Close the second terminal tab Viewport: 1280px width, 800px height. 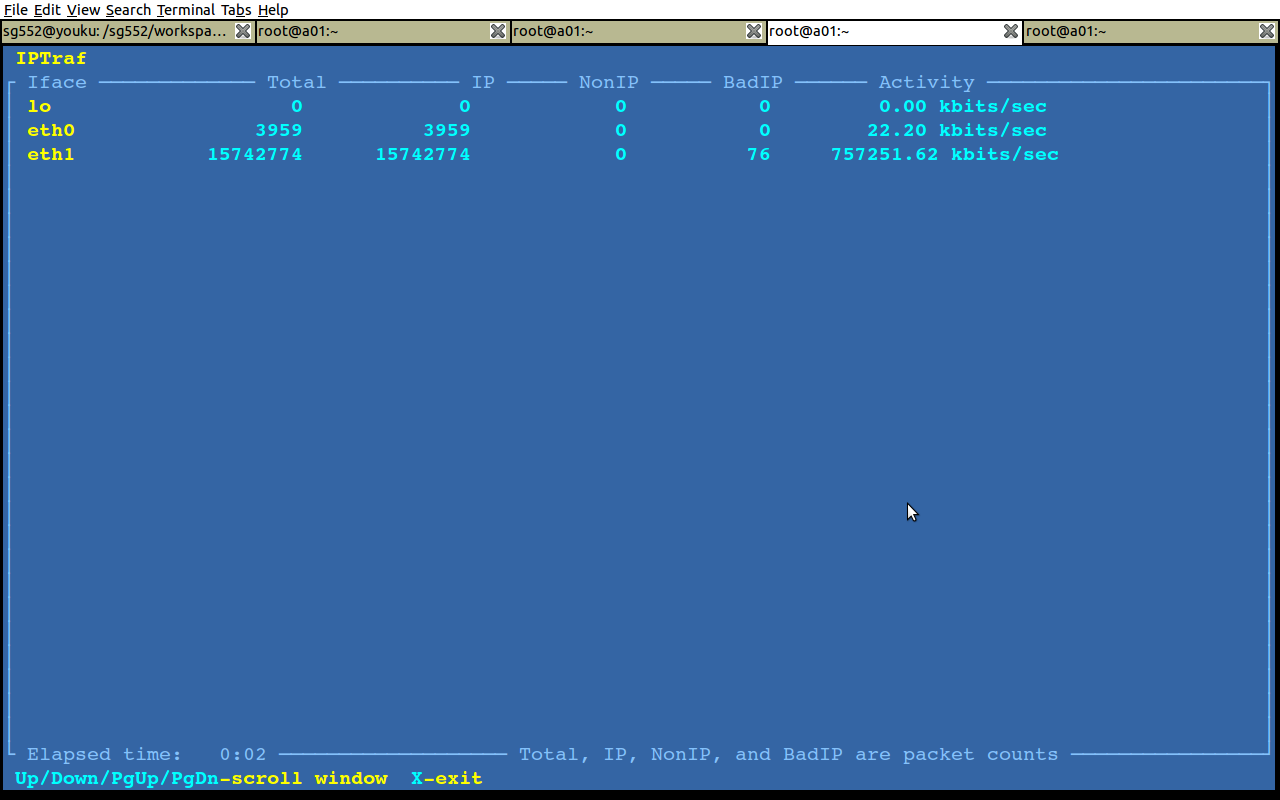click(x=498, y=31)
